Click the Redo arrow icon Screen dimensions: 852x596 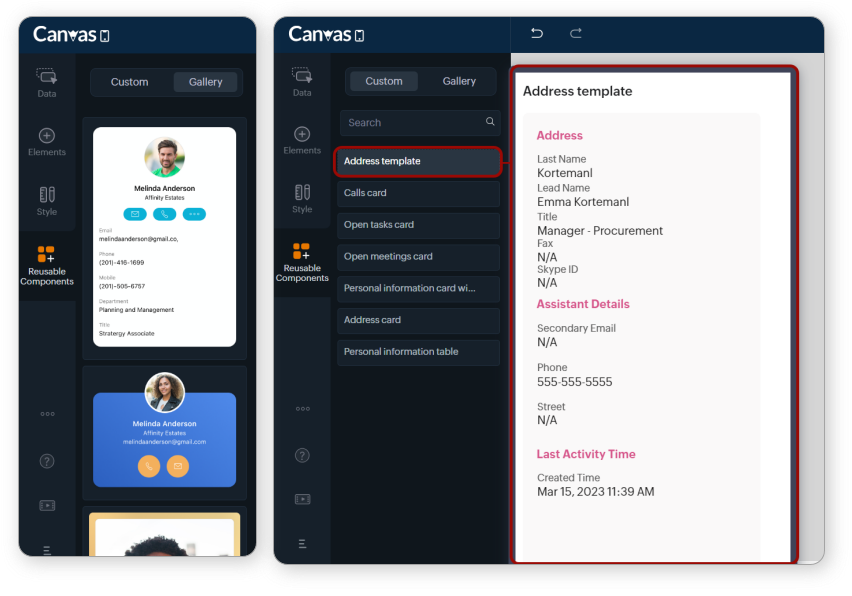[576, 34]
